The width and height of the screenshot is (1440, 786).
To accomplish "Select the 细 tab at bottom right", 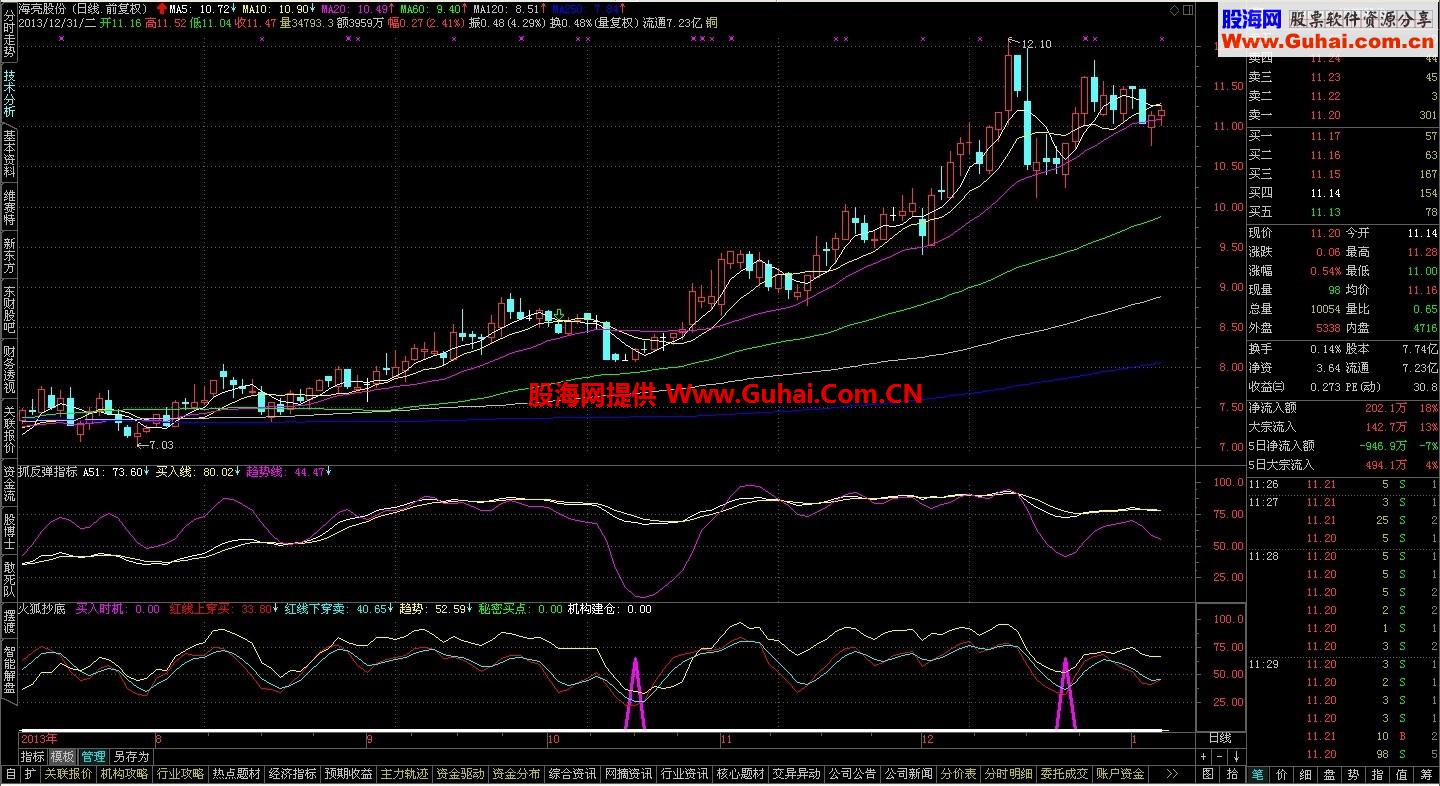I will click(1305, 774).
